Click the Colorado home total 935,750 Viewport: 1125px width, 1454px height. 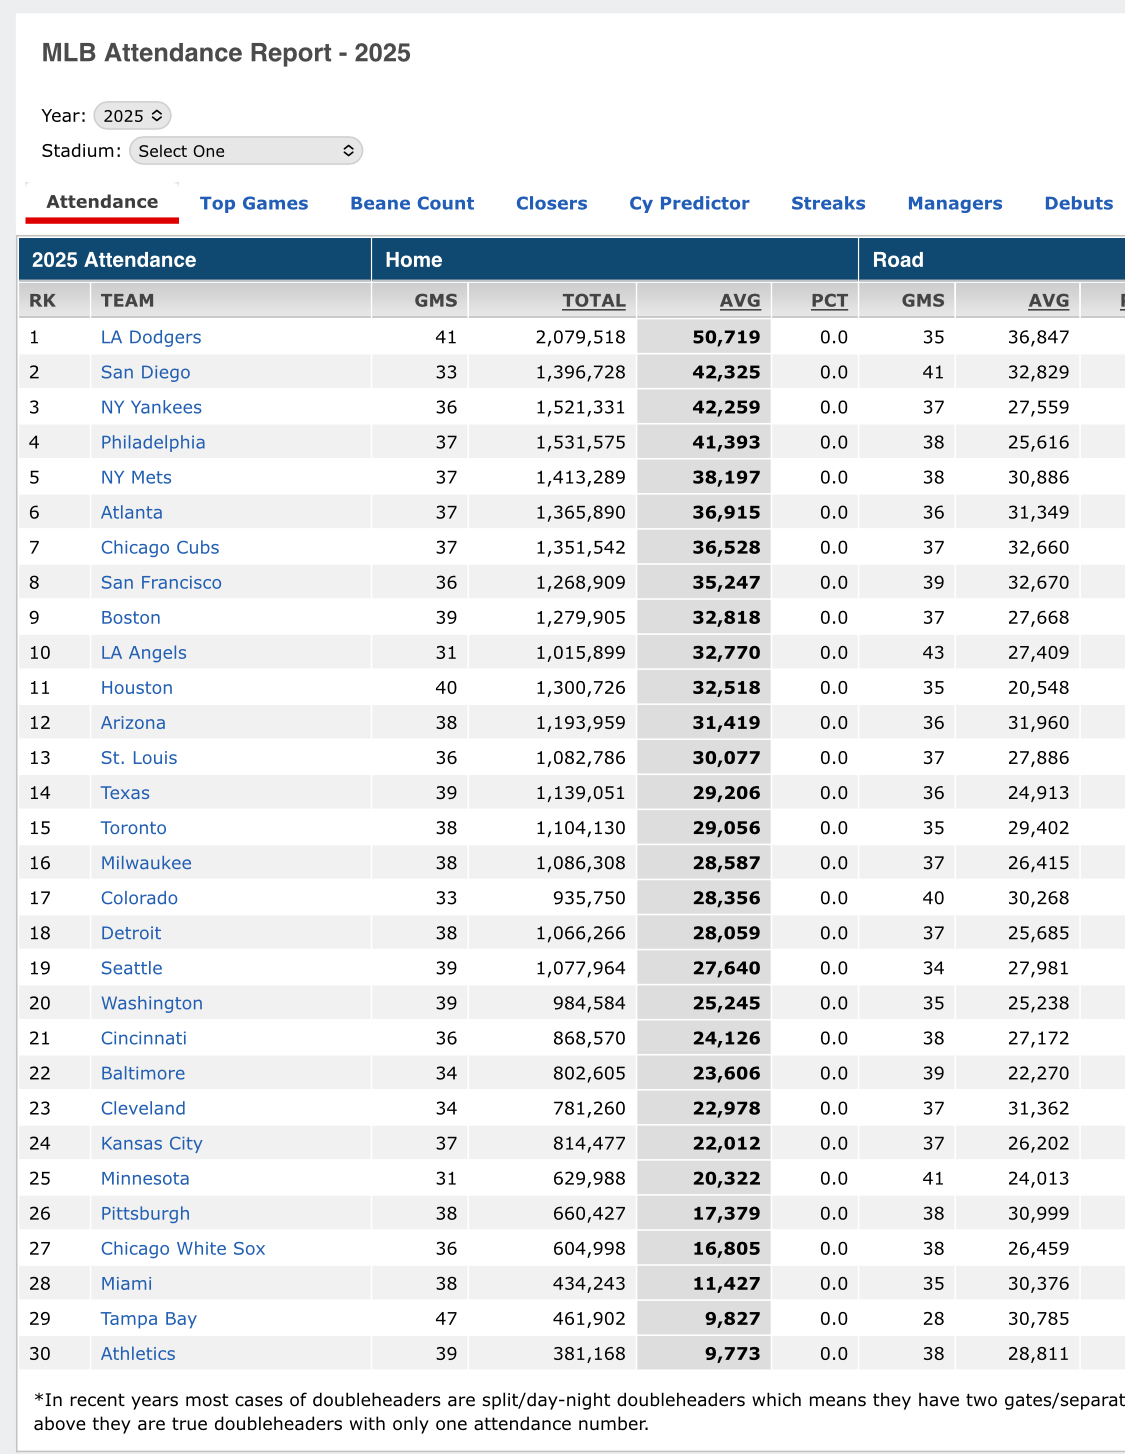click(x=589, y=898)
